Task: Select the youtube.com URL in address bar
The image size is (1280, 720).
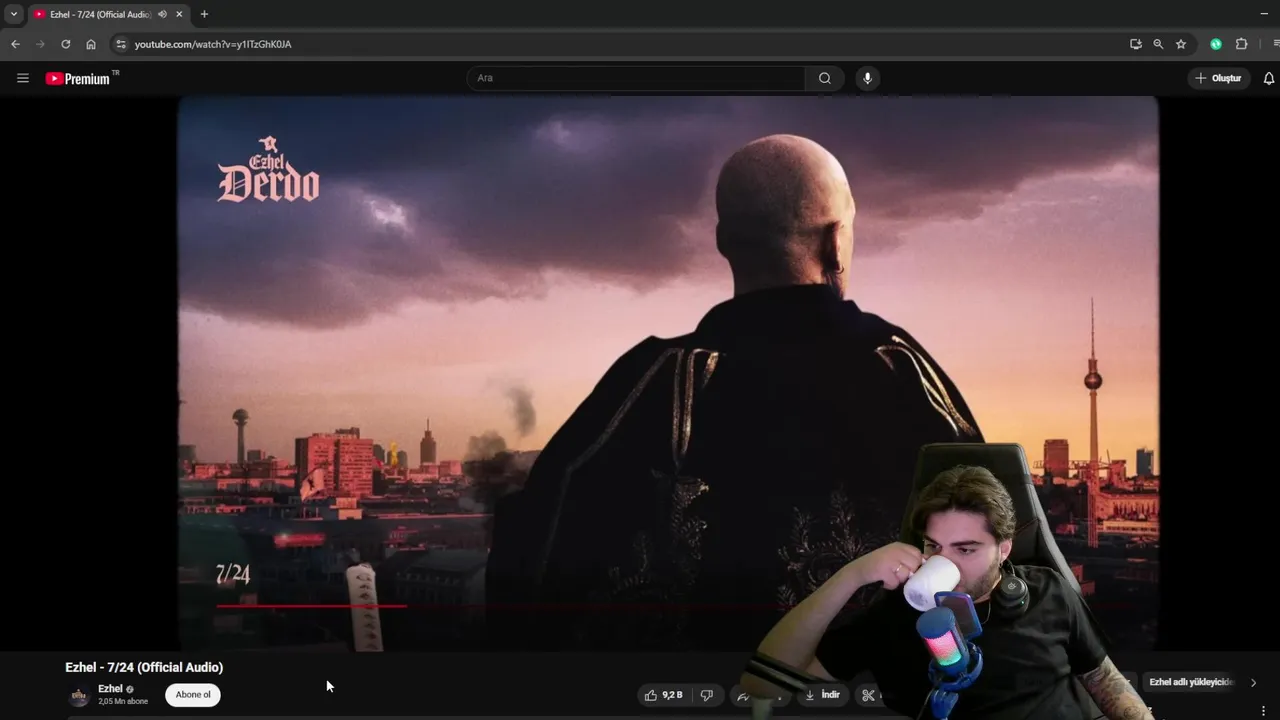Action: pos(213,44)
